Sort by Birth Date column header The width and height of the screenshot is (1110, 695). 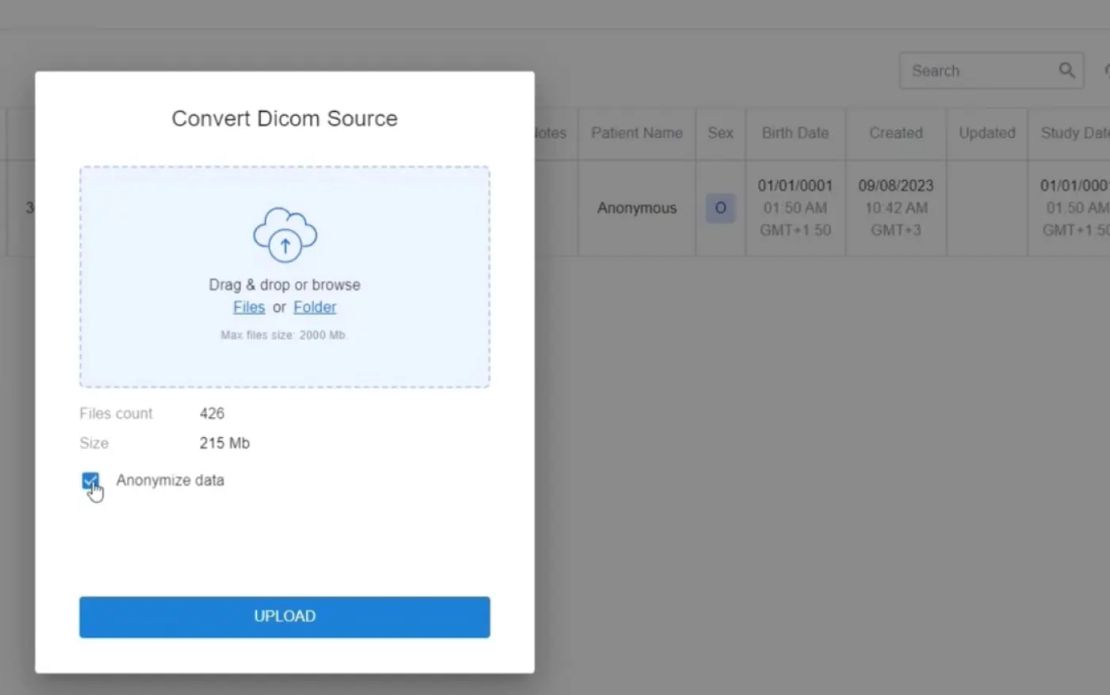coord(795,133)
